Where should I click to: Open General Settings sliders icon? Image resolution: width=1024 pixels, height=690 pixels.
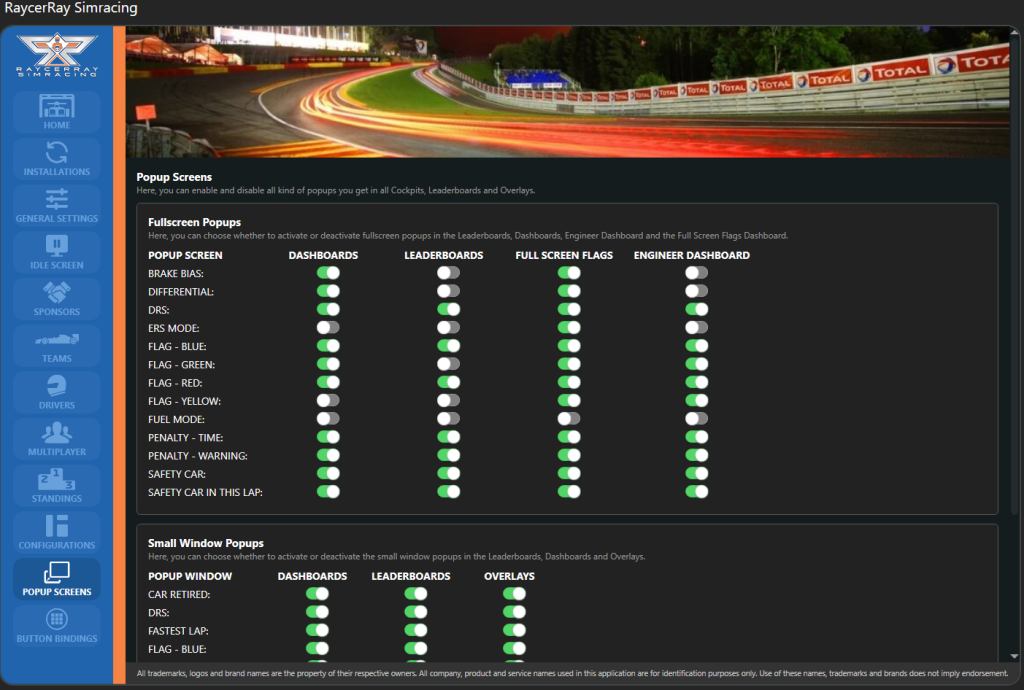coord(57,199)
